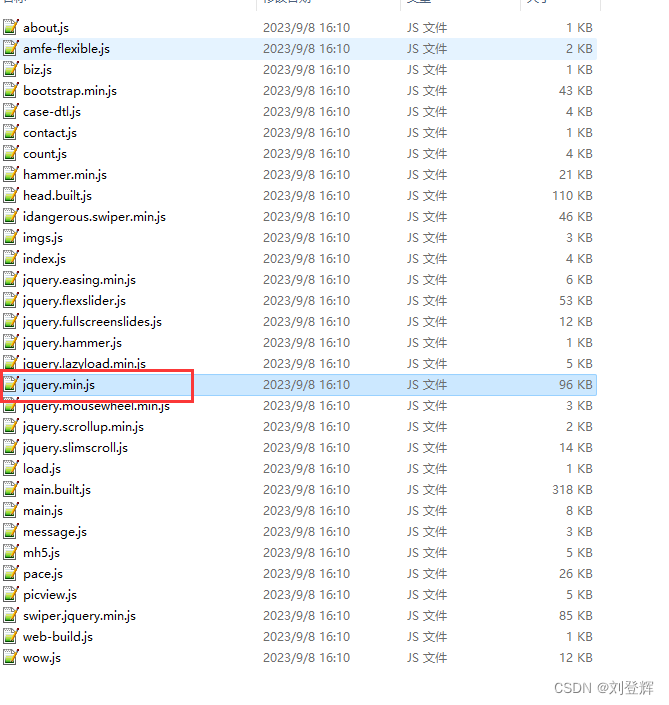This screenshot has width=669, height=705.
Task: Select the amfe-flexible.js file name
Action: click(x=67, y=49)
